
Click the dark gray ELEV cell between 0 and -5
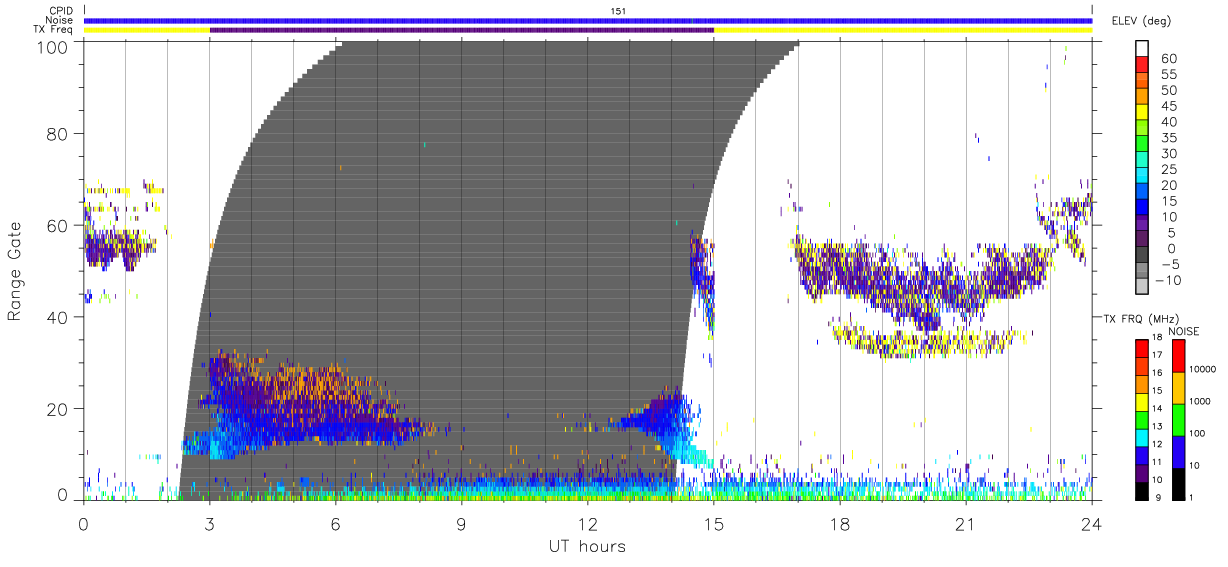click(x=1141, y=256)
